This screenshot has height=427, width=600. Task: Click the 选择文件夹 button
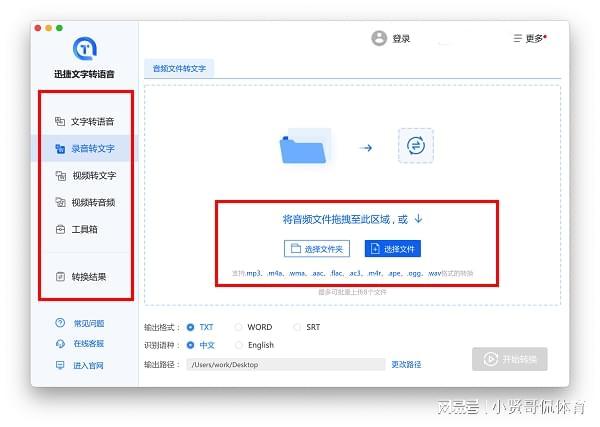[317, 249]
